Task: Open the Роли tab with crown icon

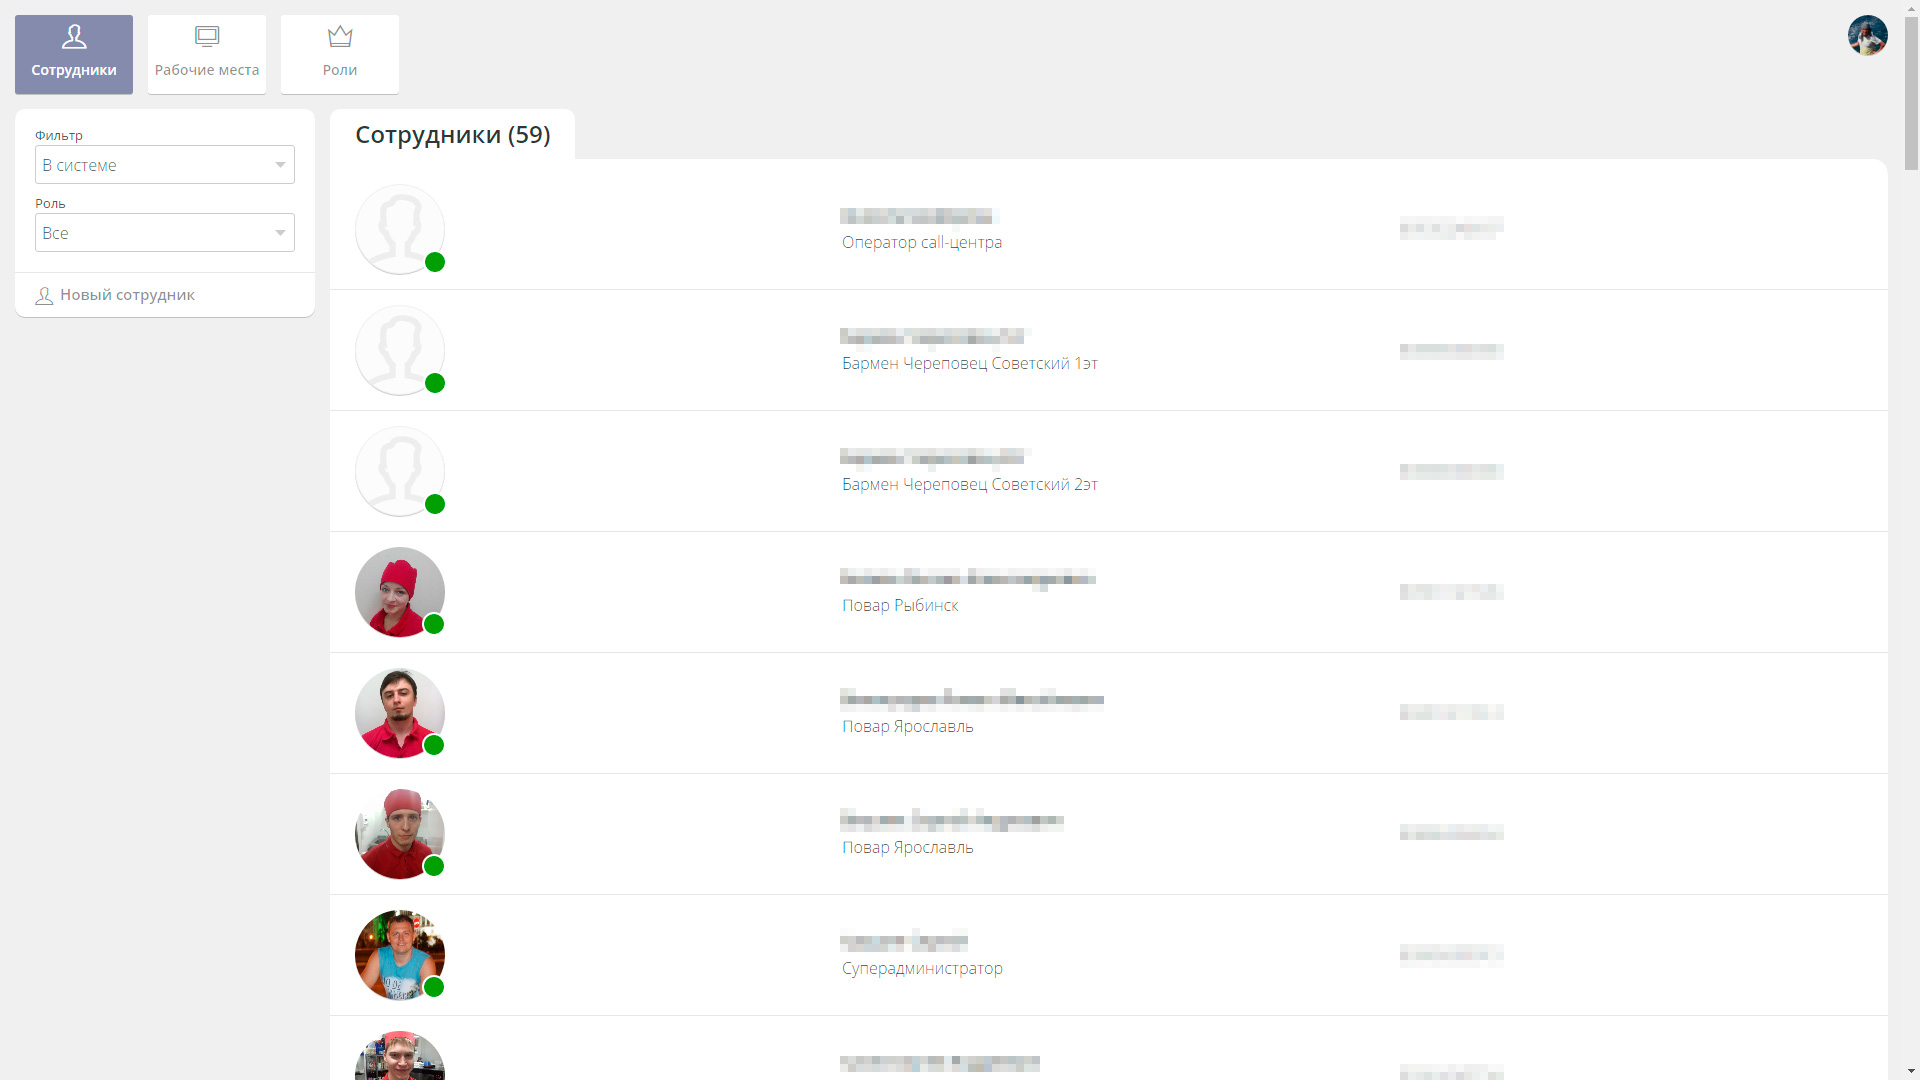Action: 340,54
